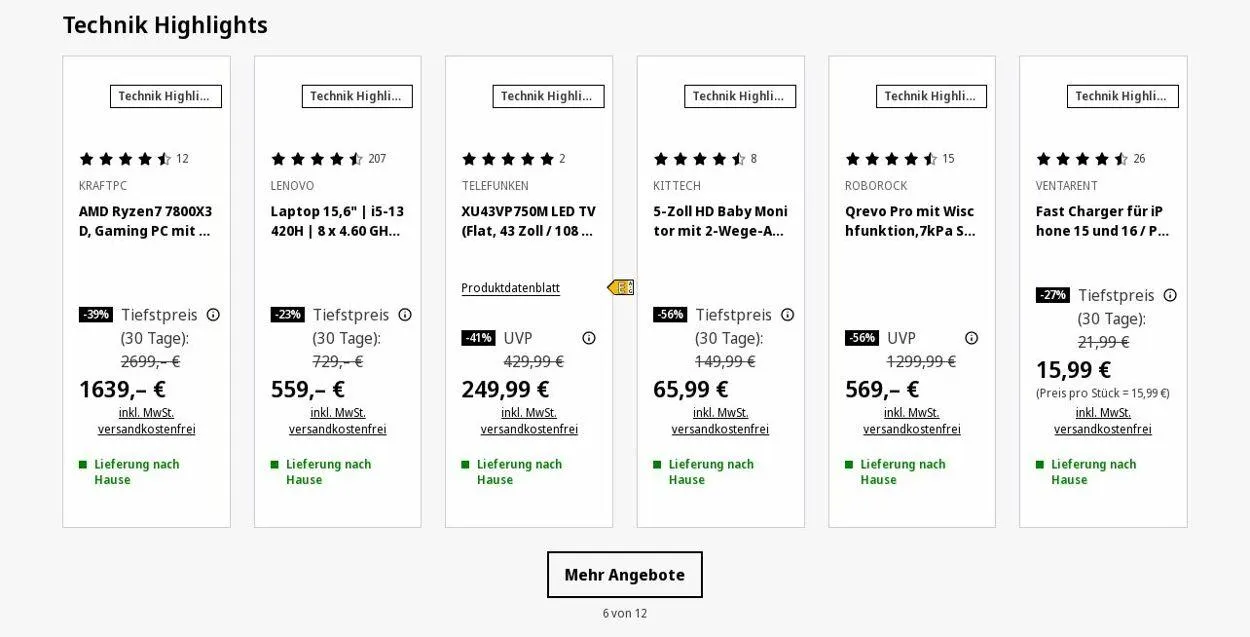This screenshot has width=1250, height=637.
Task: Open price info icon for Lenovo laptop
Action: click(405, 315)
